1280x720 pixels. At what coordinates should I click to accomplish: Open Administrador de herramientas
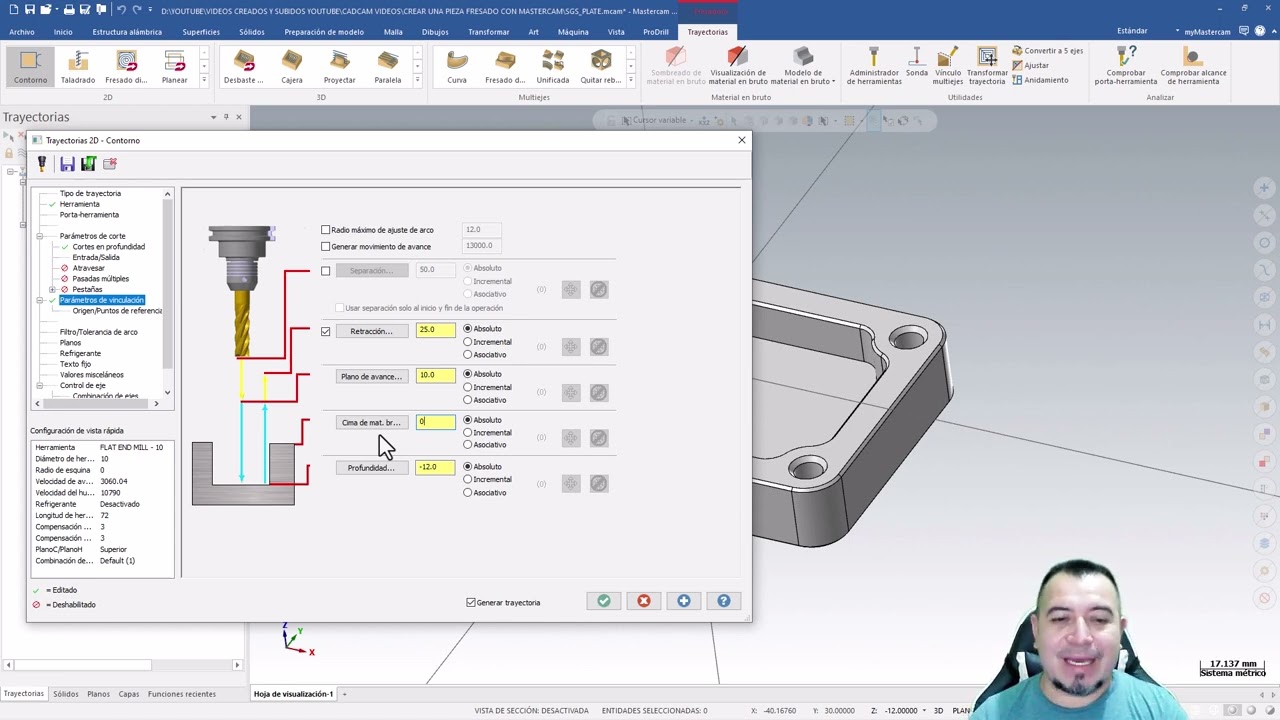click(x=874, y=66)
